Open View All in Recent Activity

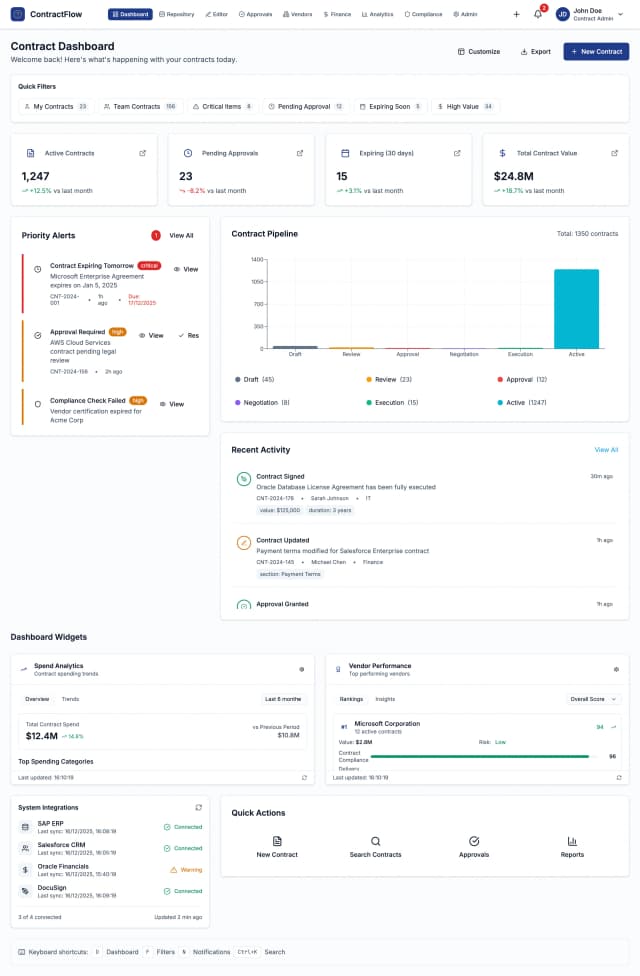(606, 450)
